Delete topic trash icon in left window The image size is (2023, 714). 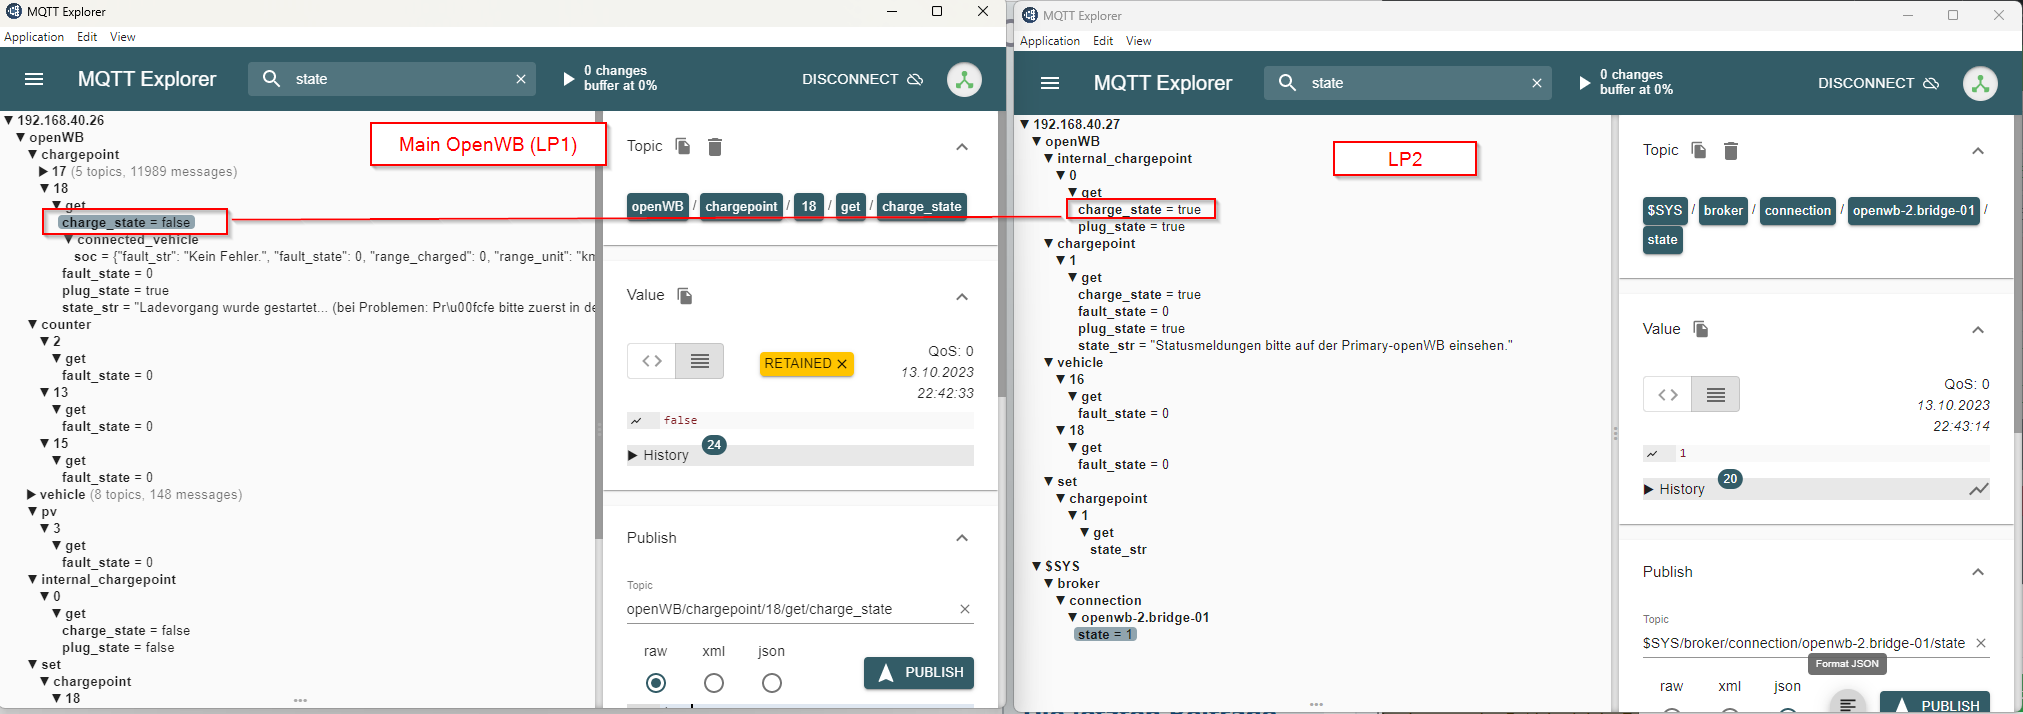[x=715, y=147]
